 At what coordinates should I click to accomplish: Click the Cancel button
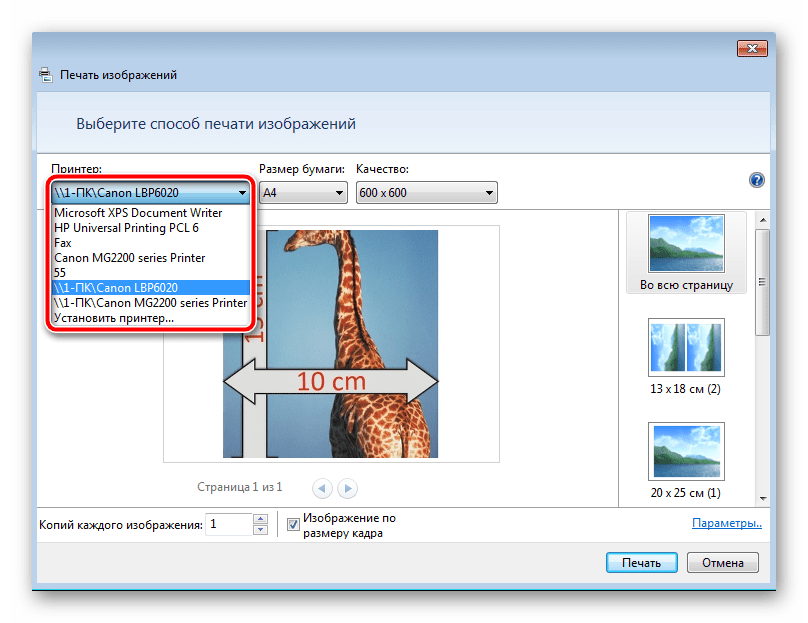(722, 563)
